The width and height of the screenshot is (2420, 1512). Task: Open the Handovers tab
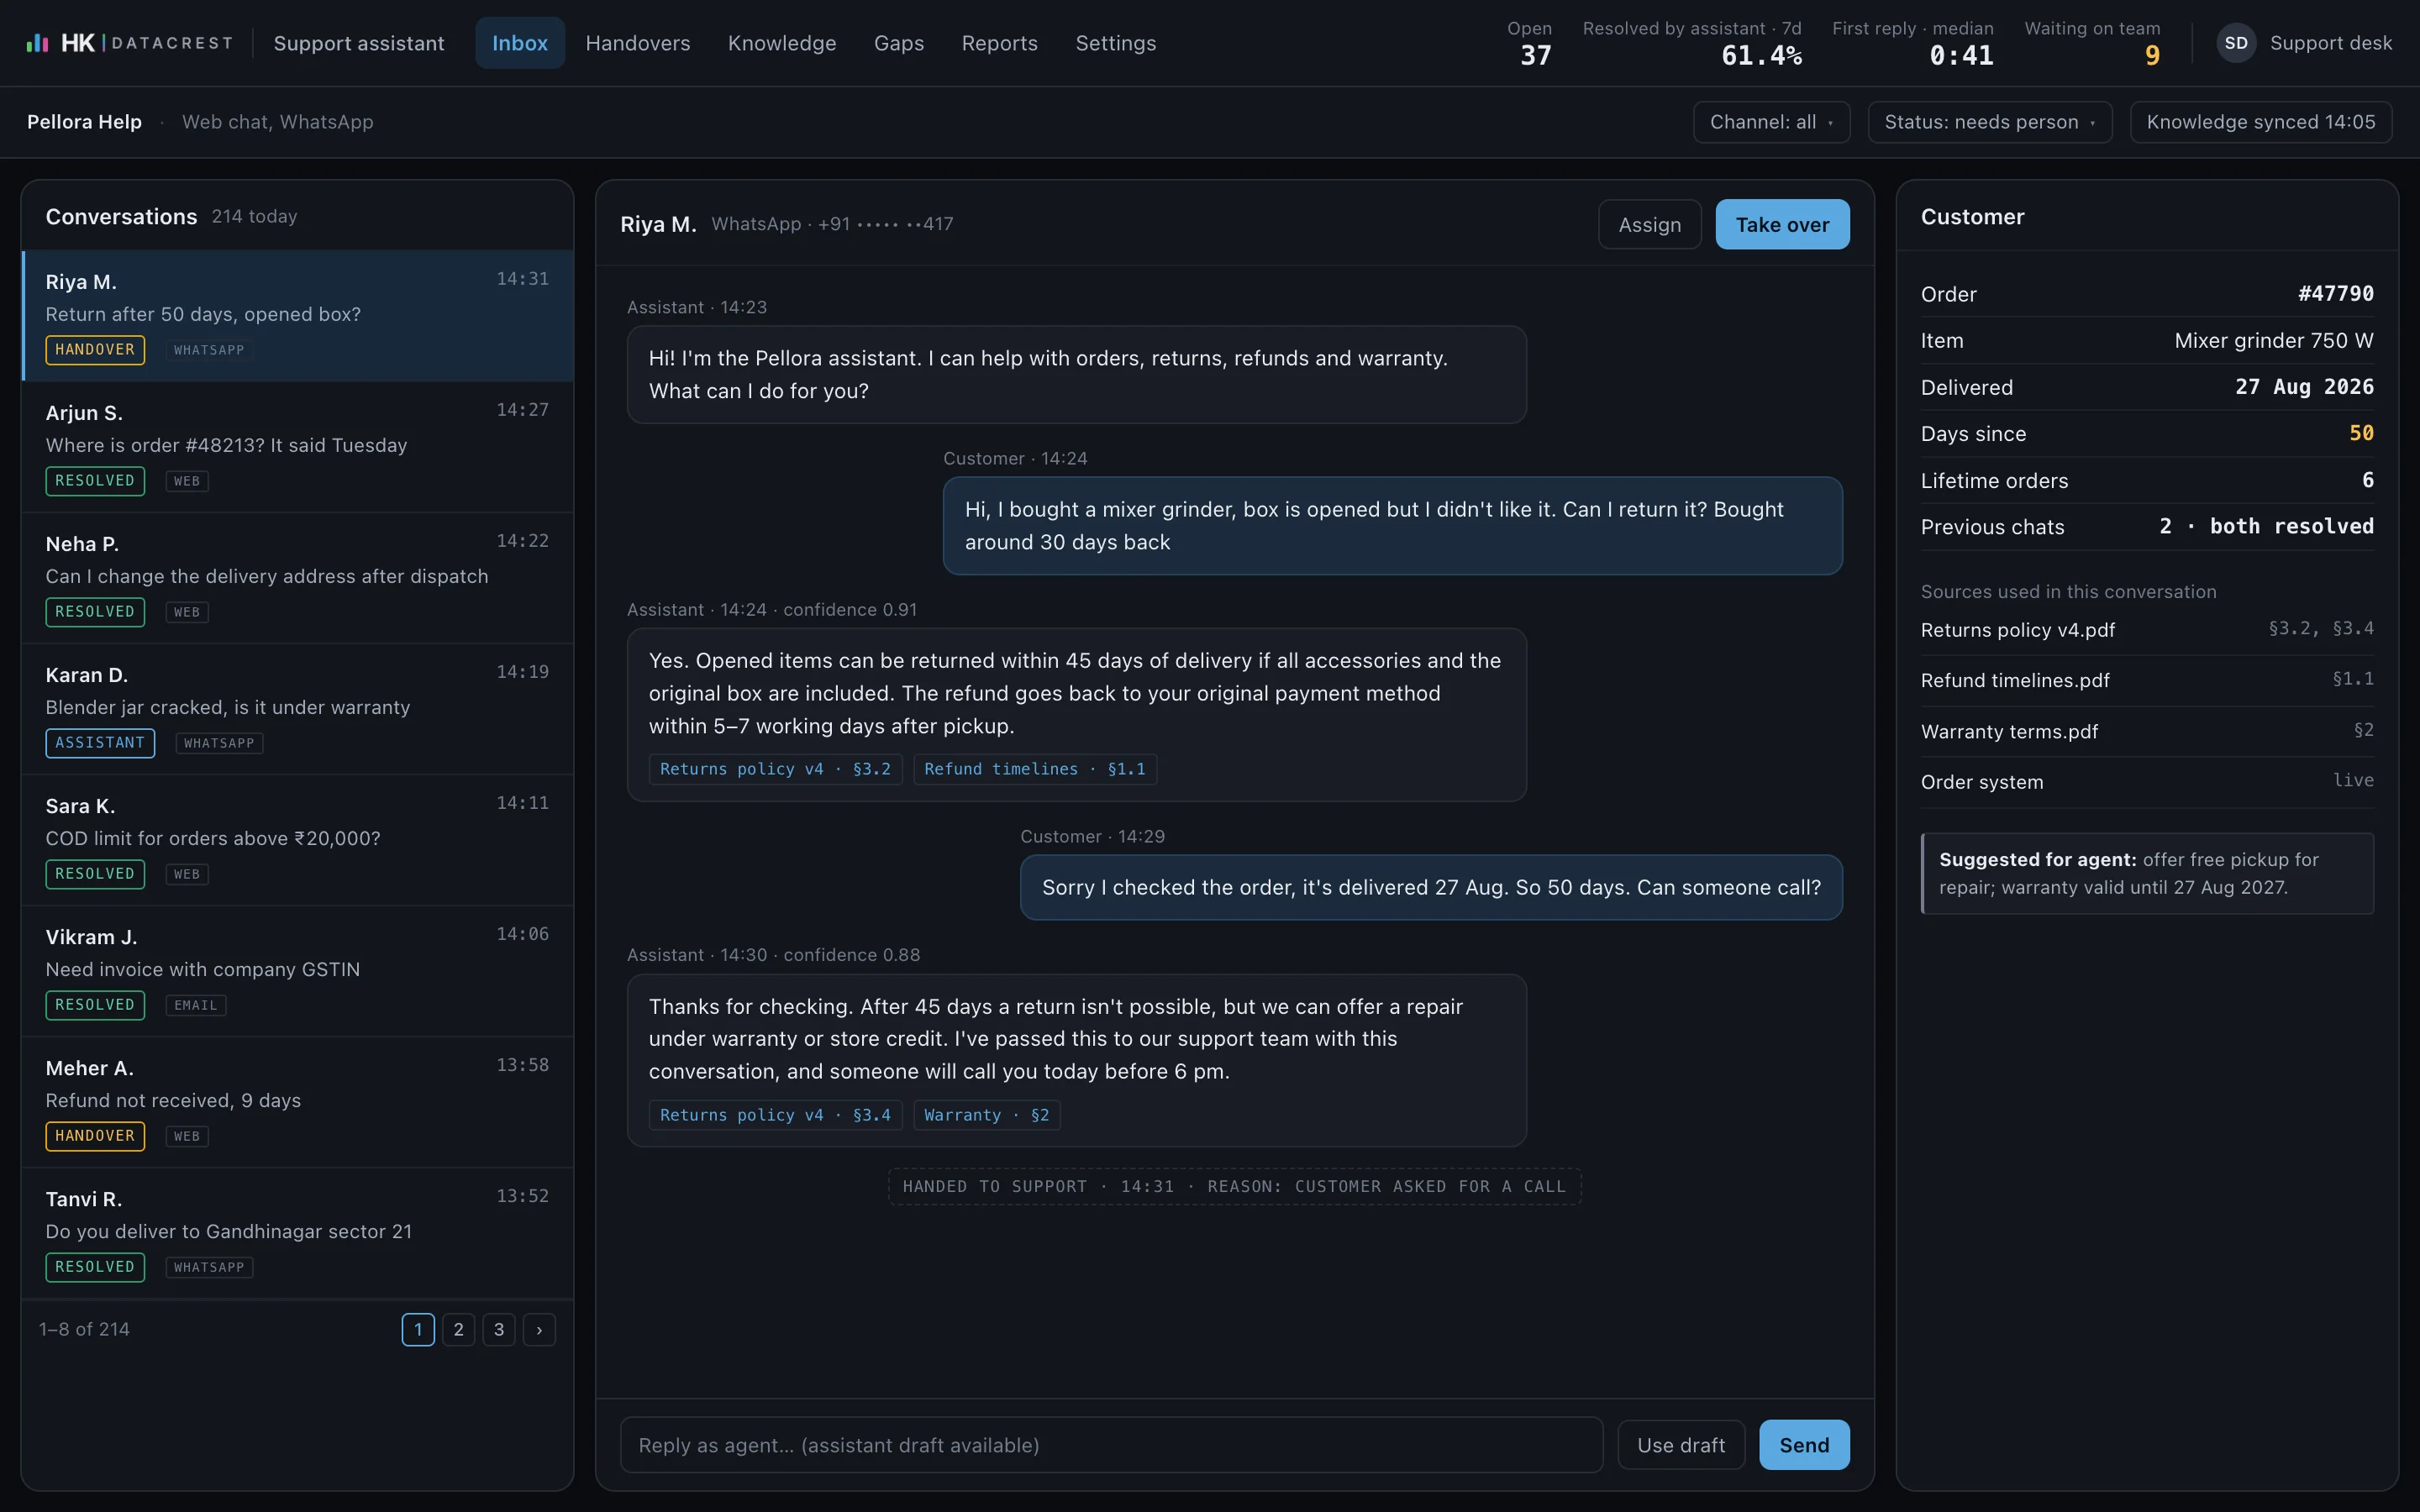click(x=638, y=43)
